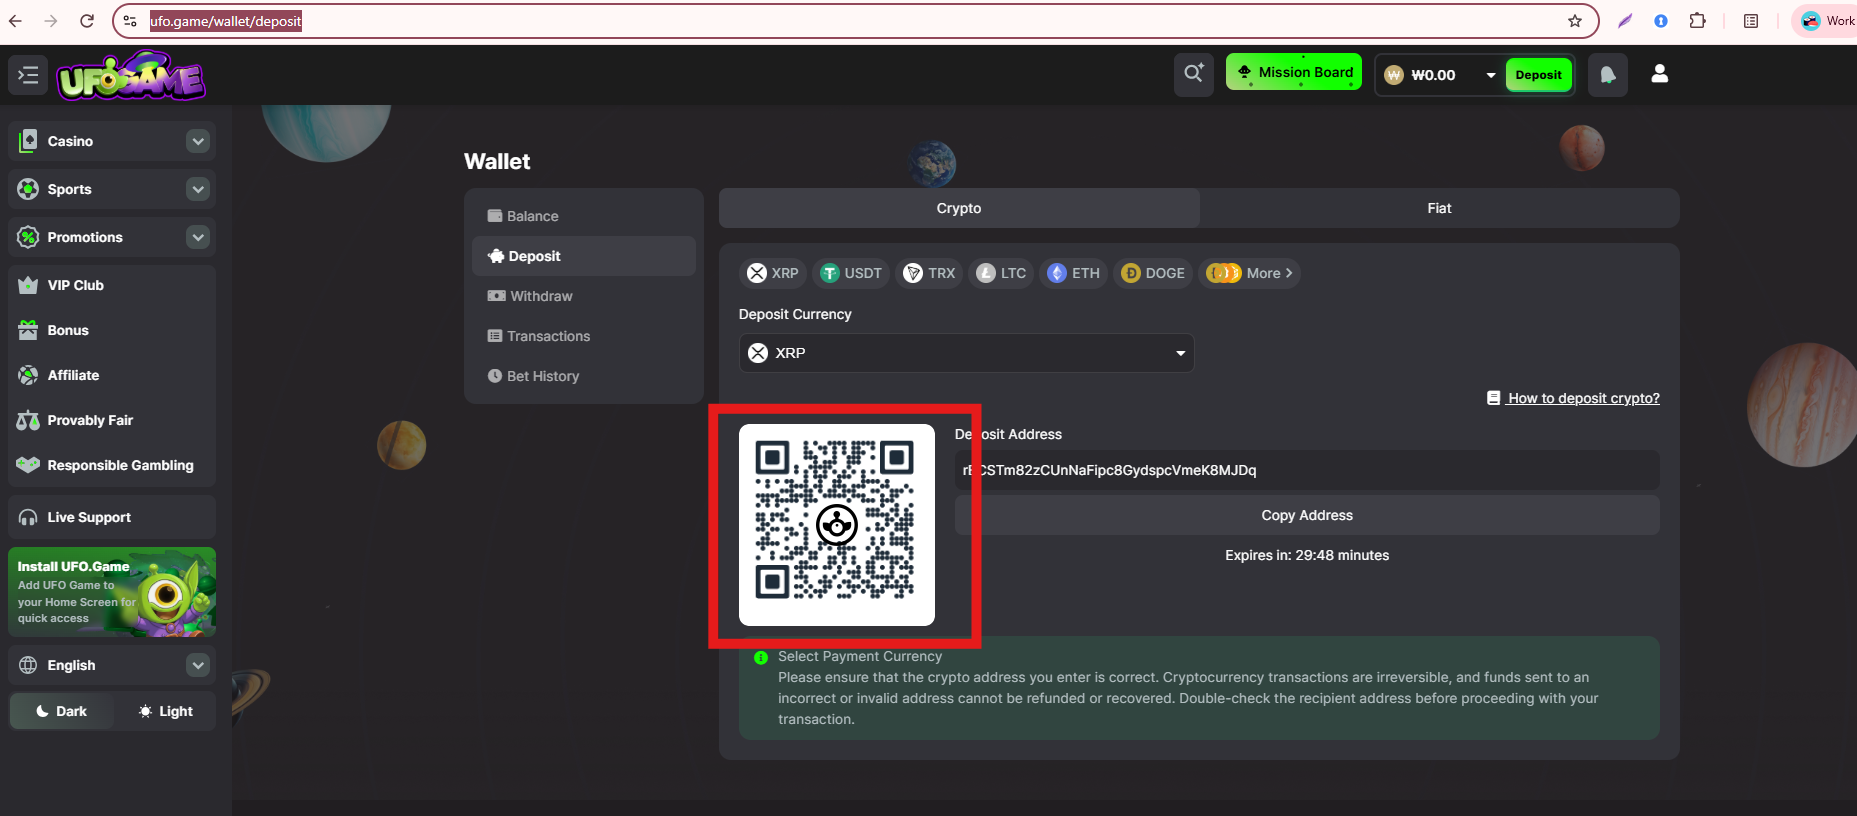Switch to Fiat tab

(1439, 208)
